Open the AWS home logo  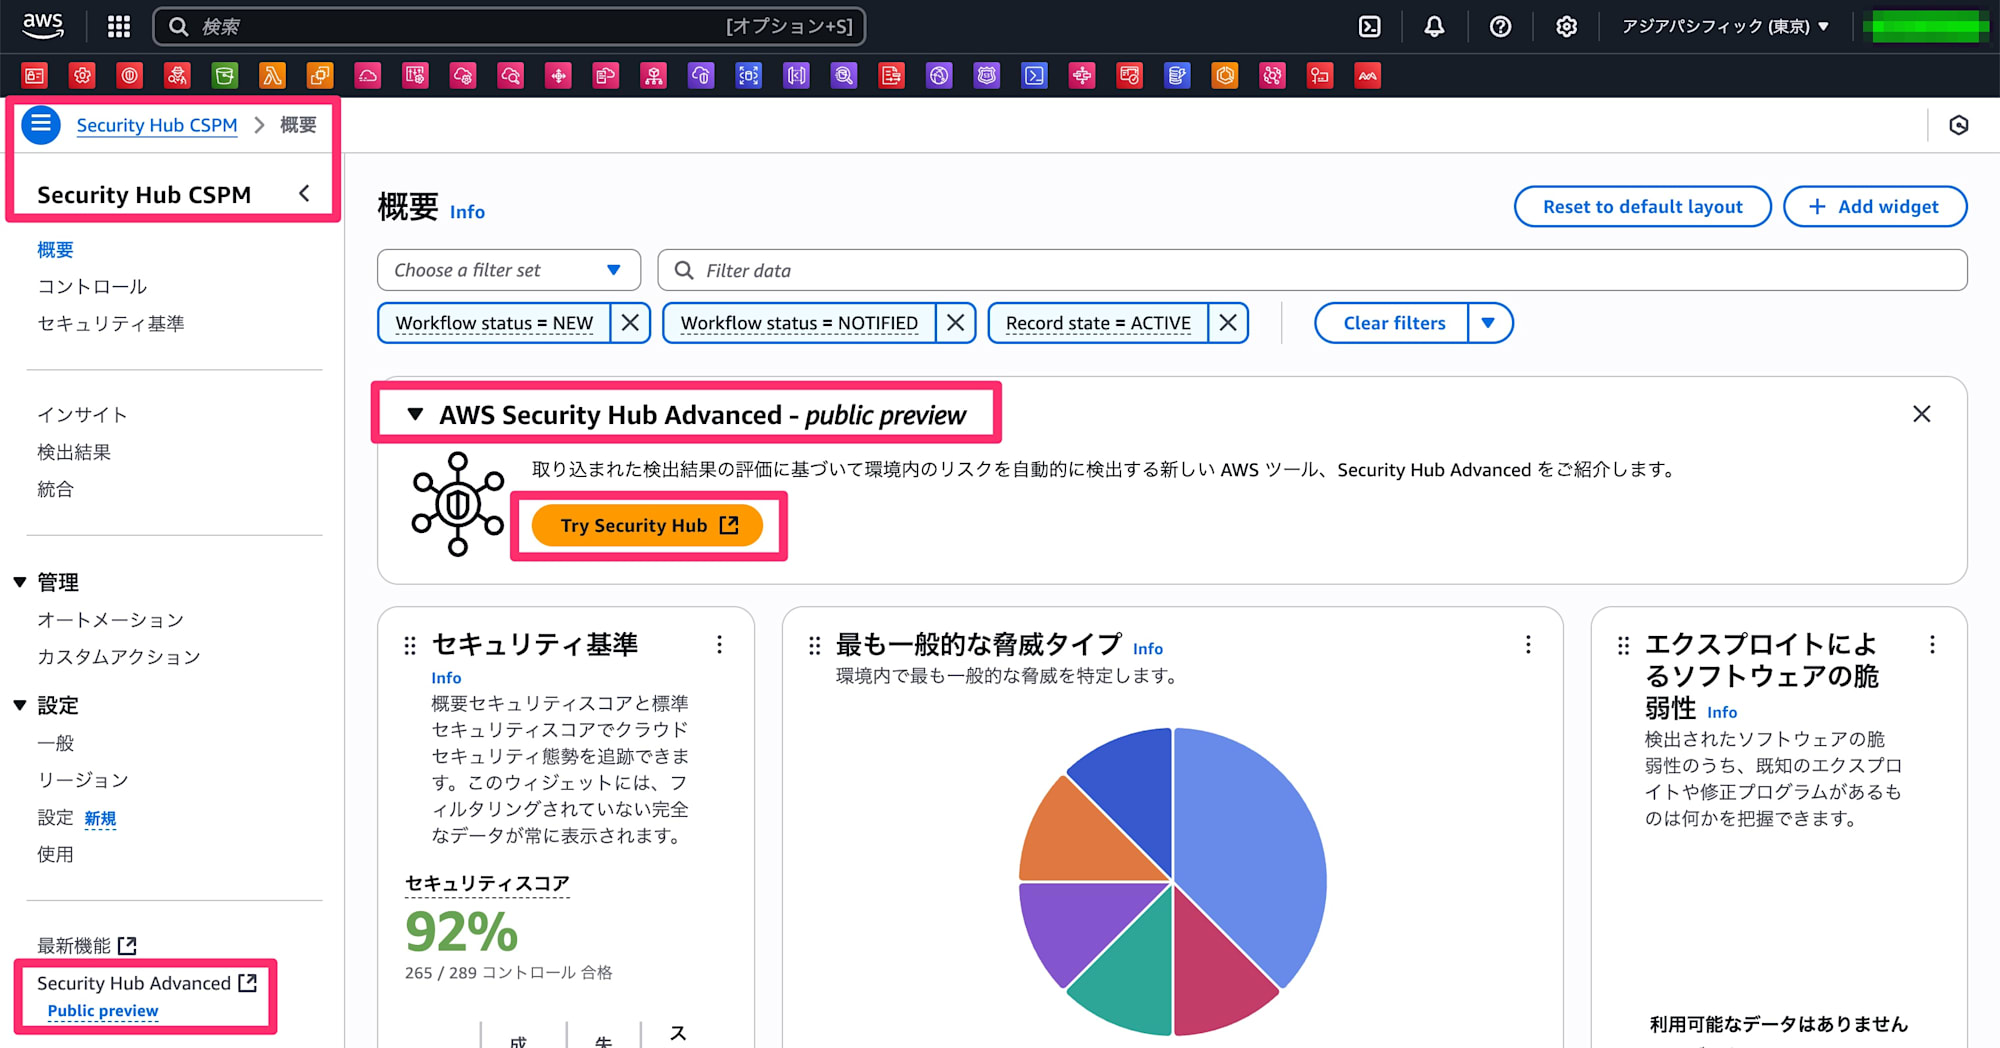pyautogui.click(x=42, y=26)
